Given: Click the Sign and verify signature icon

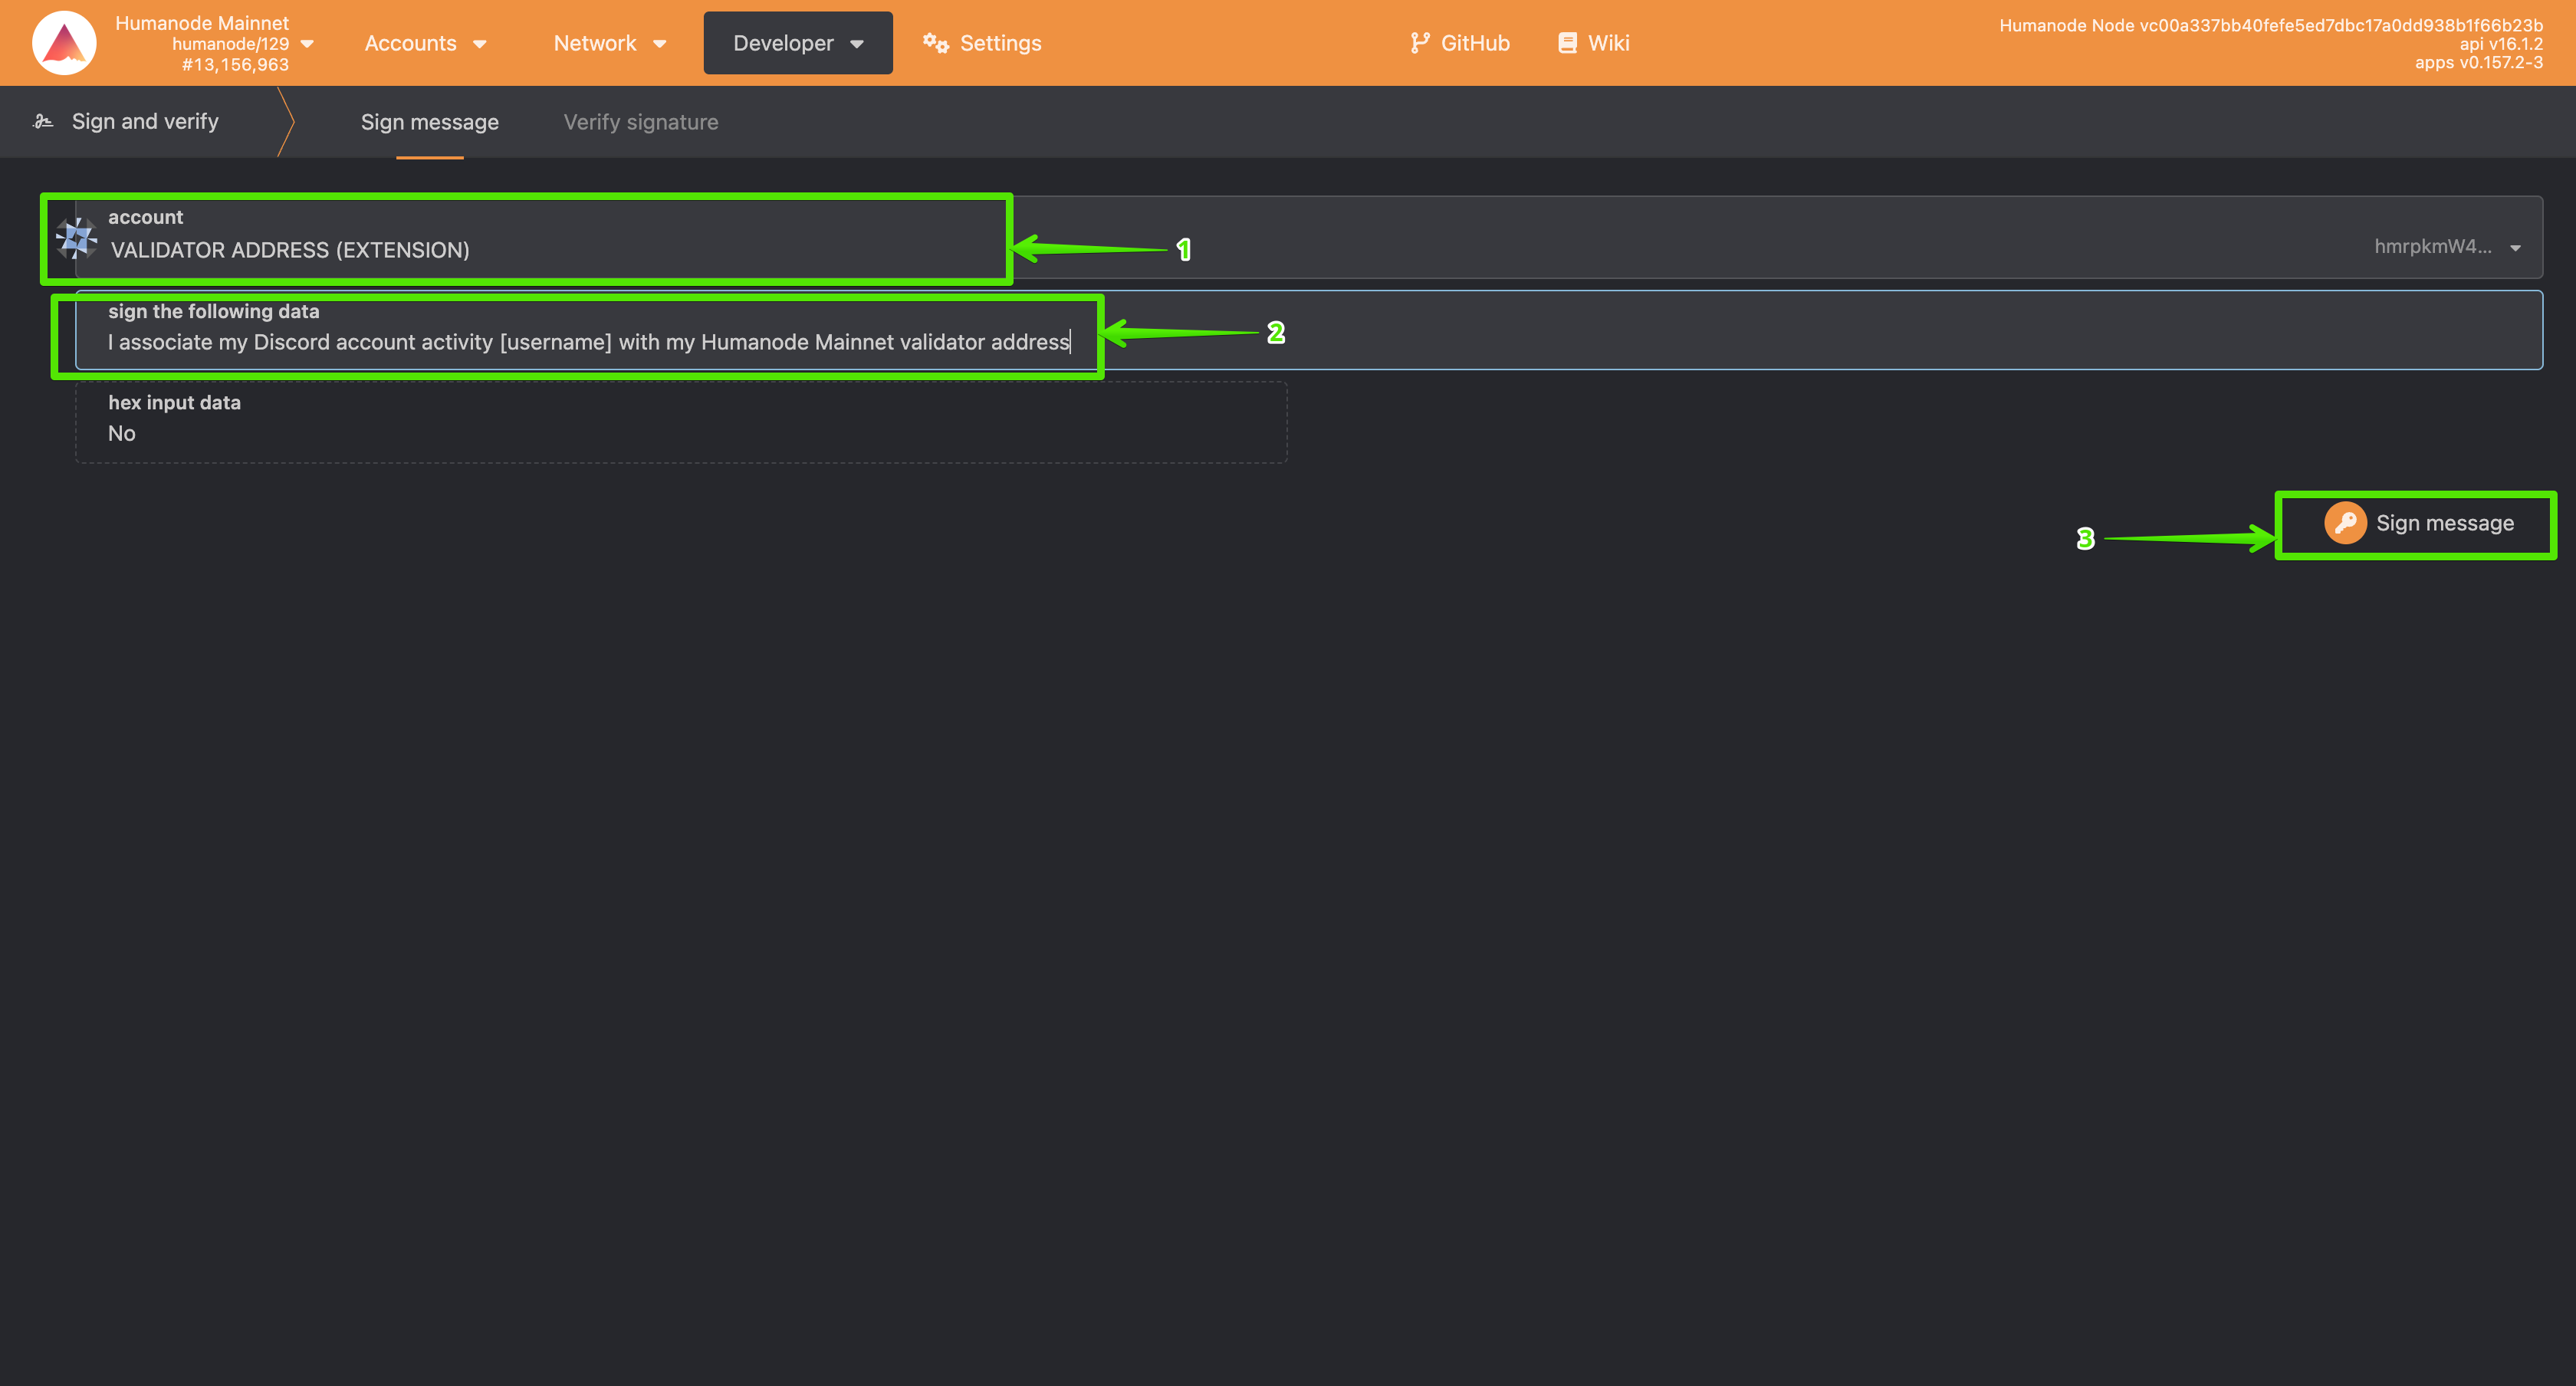Looking at the screenshot, I should point(43,121).
